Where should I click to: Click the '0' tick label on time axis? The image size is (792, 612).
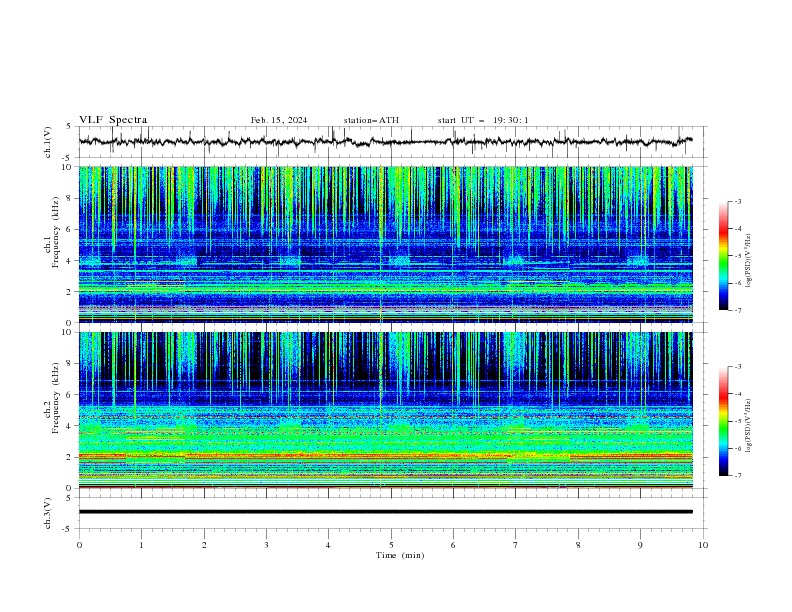click(79, 545)
